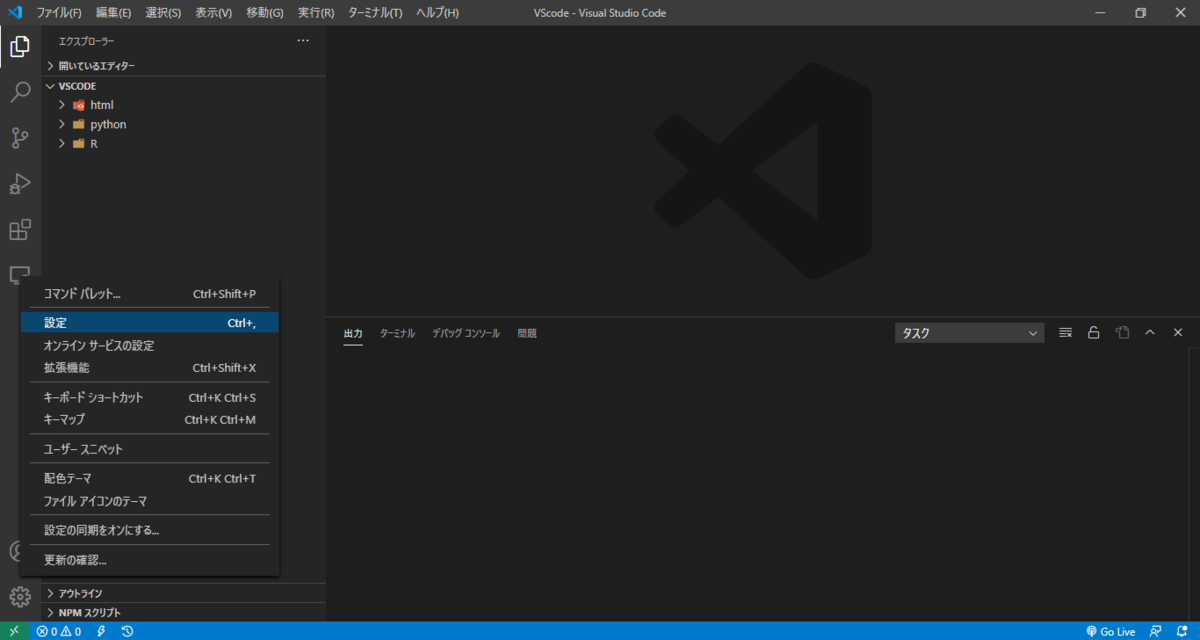Expand the html folder
Screen dimensions: 1200x640
tap(186, 105)
